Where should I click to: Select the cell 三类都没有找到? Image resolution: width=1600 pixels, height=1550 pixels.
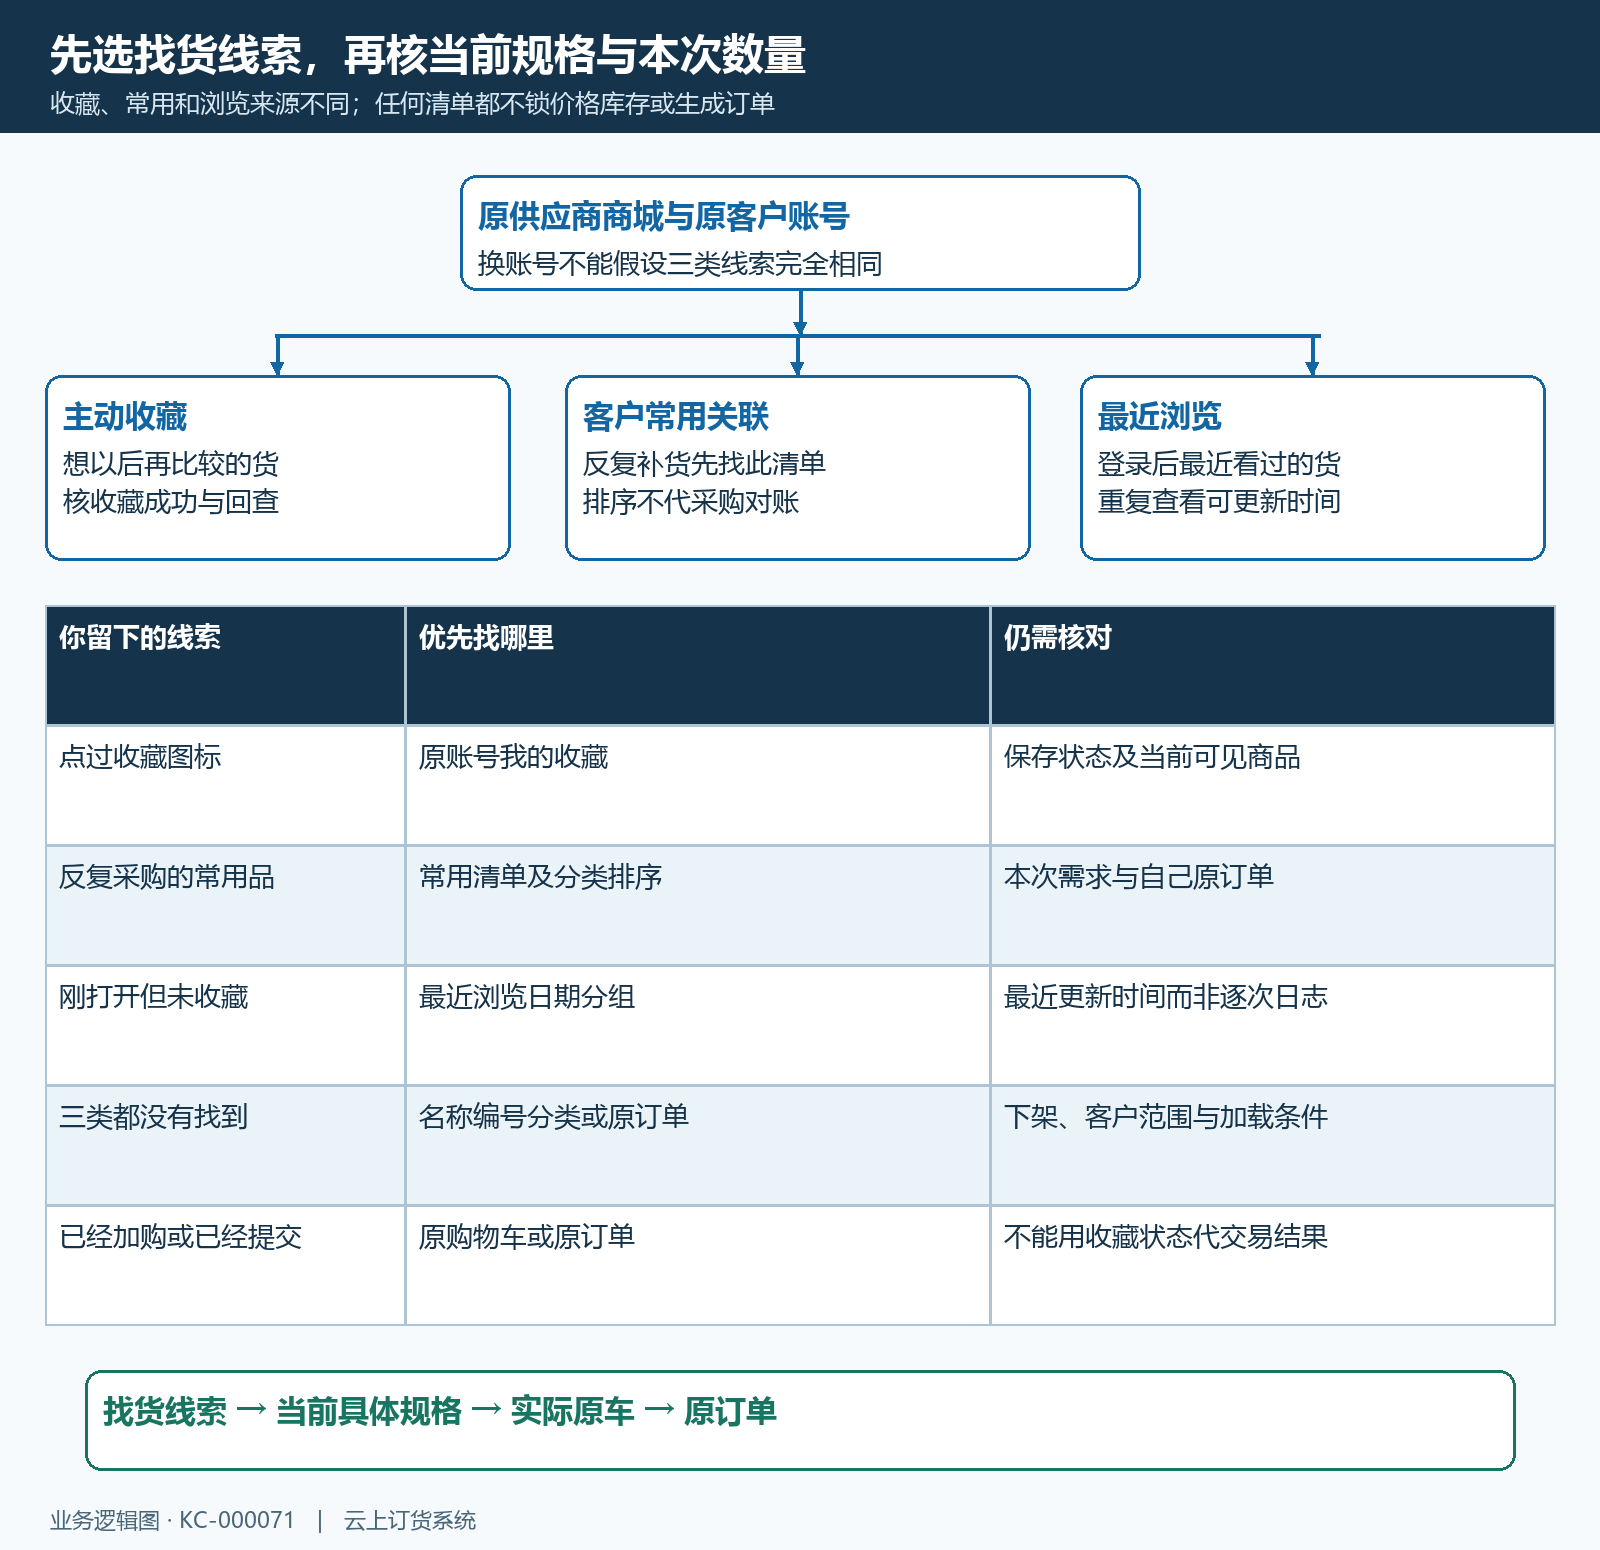tap(225, 1145)
